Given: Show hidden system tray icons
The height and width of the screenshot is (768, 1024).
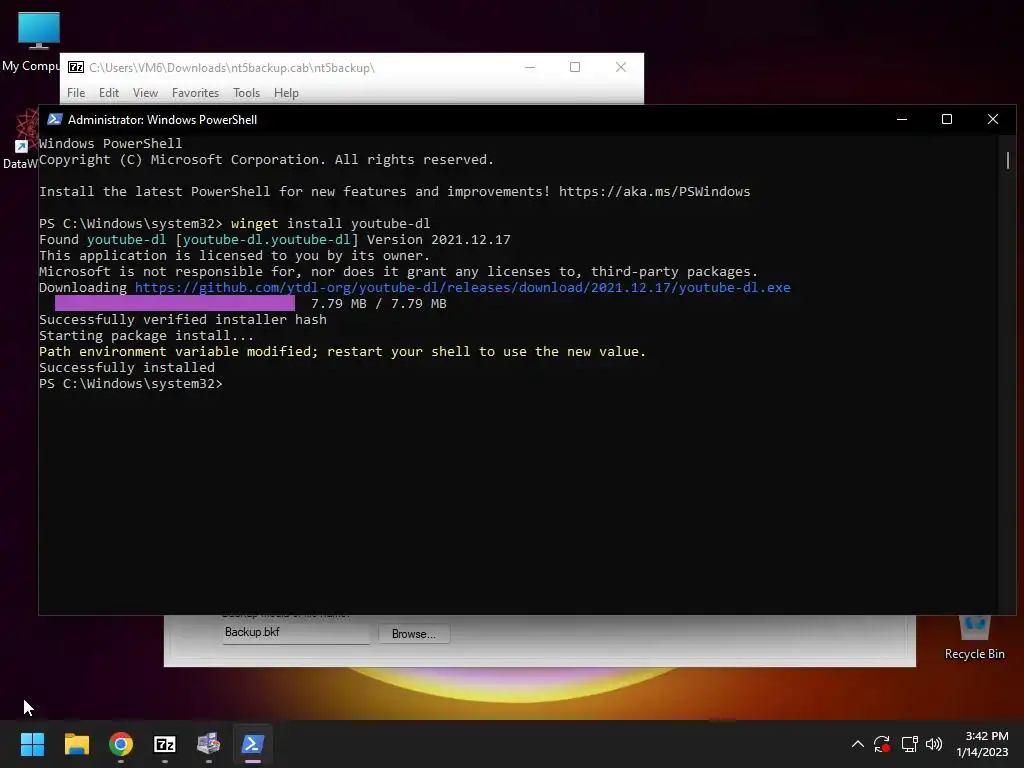Looking at the screenshot, I should coord(857,744).
